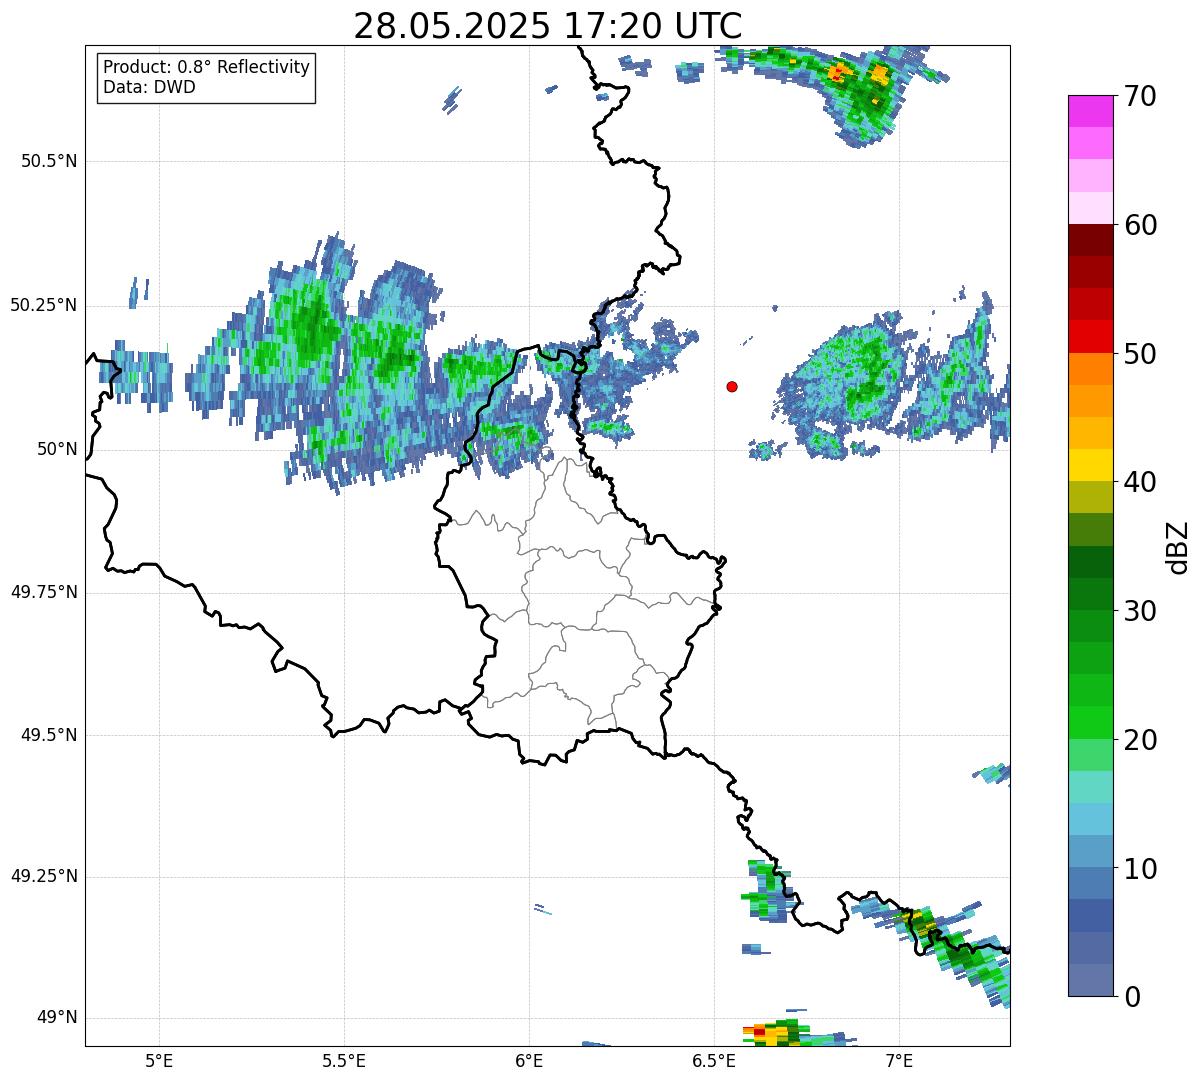Click the latitude label 49°N

pos(58,1017)
